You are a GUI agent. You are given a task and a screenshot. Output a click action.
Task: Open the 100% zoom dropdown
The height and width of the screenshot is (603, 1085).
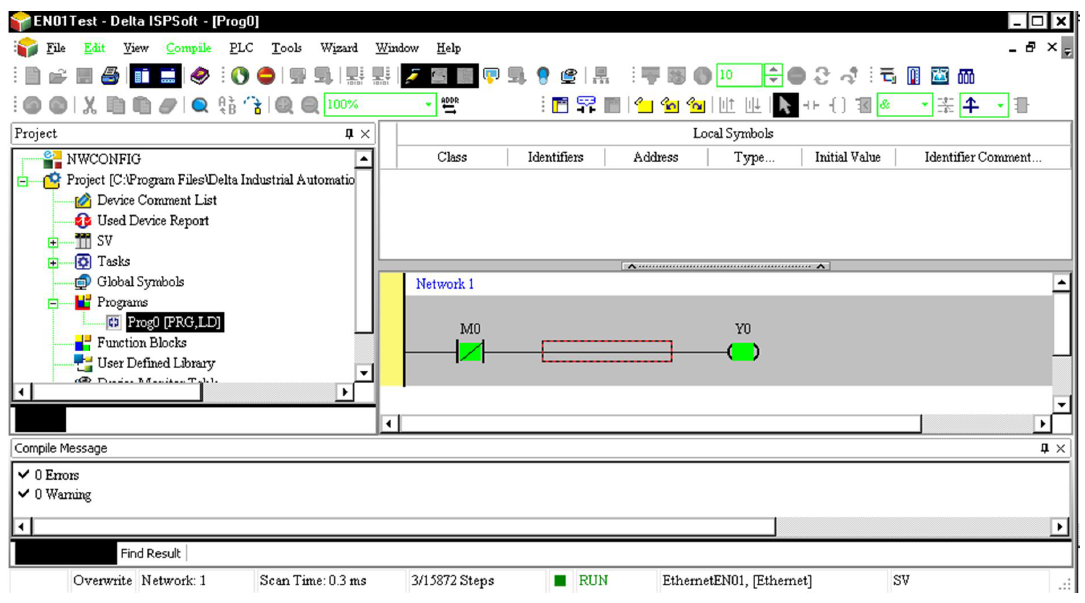[430, 105]
